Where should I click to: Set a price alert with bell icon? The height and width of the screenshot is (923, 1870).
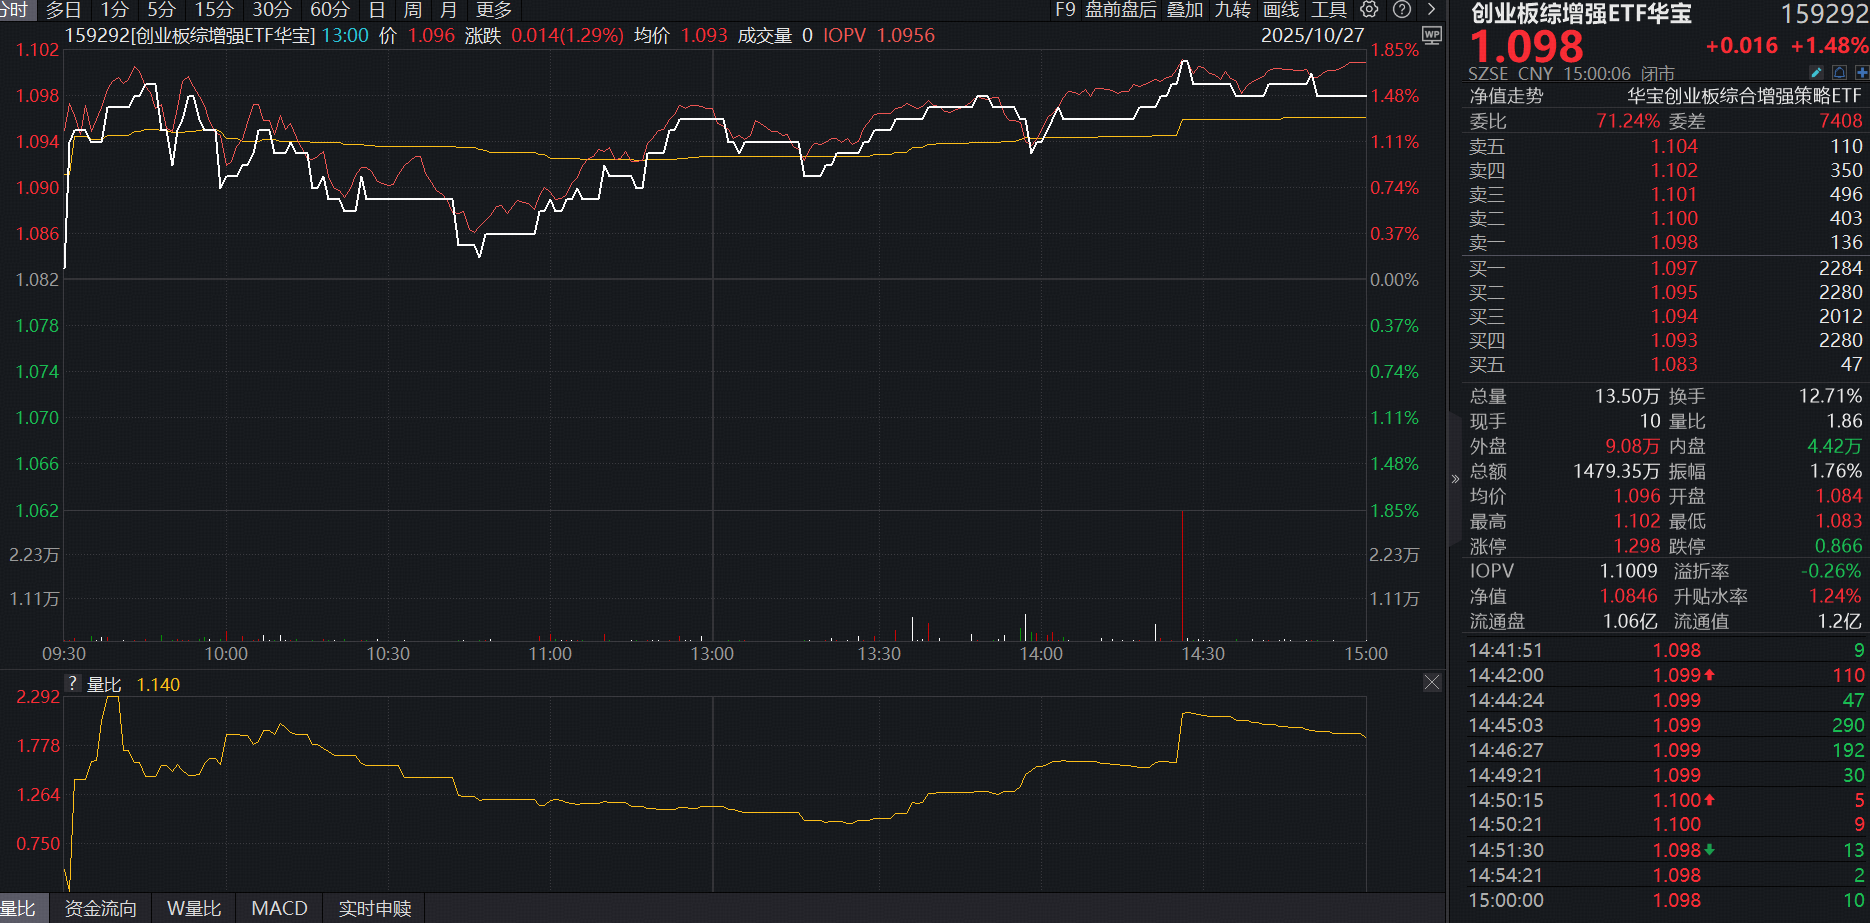point(1839,73)
